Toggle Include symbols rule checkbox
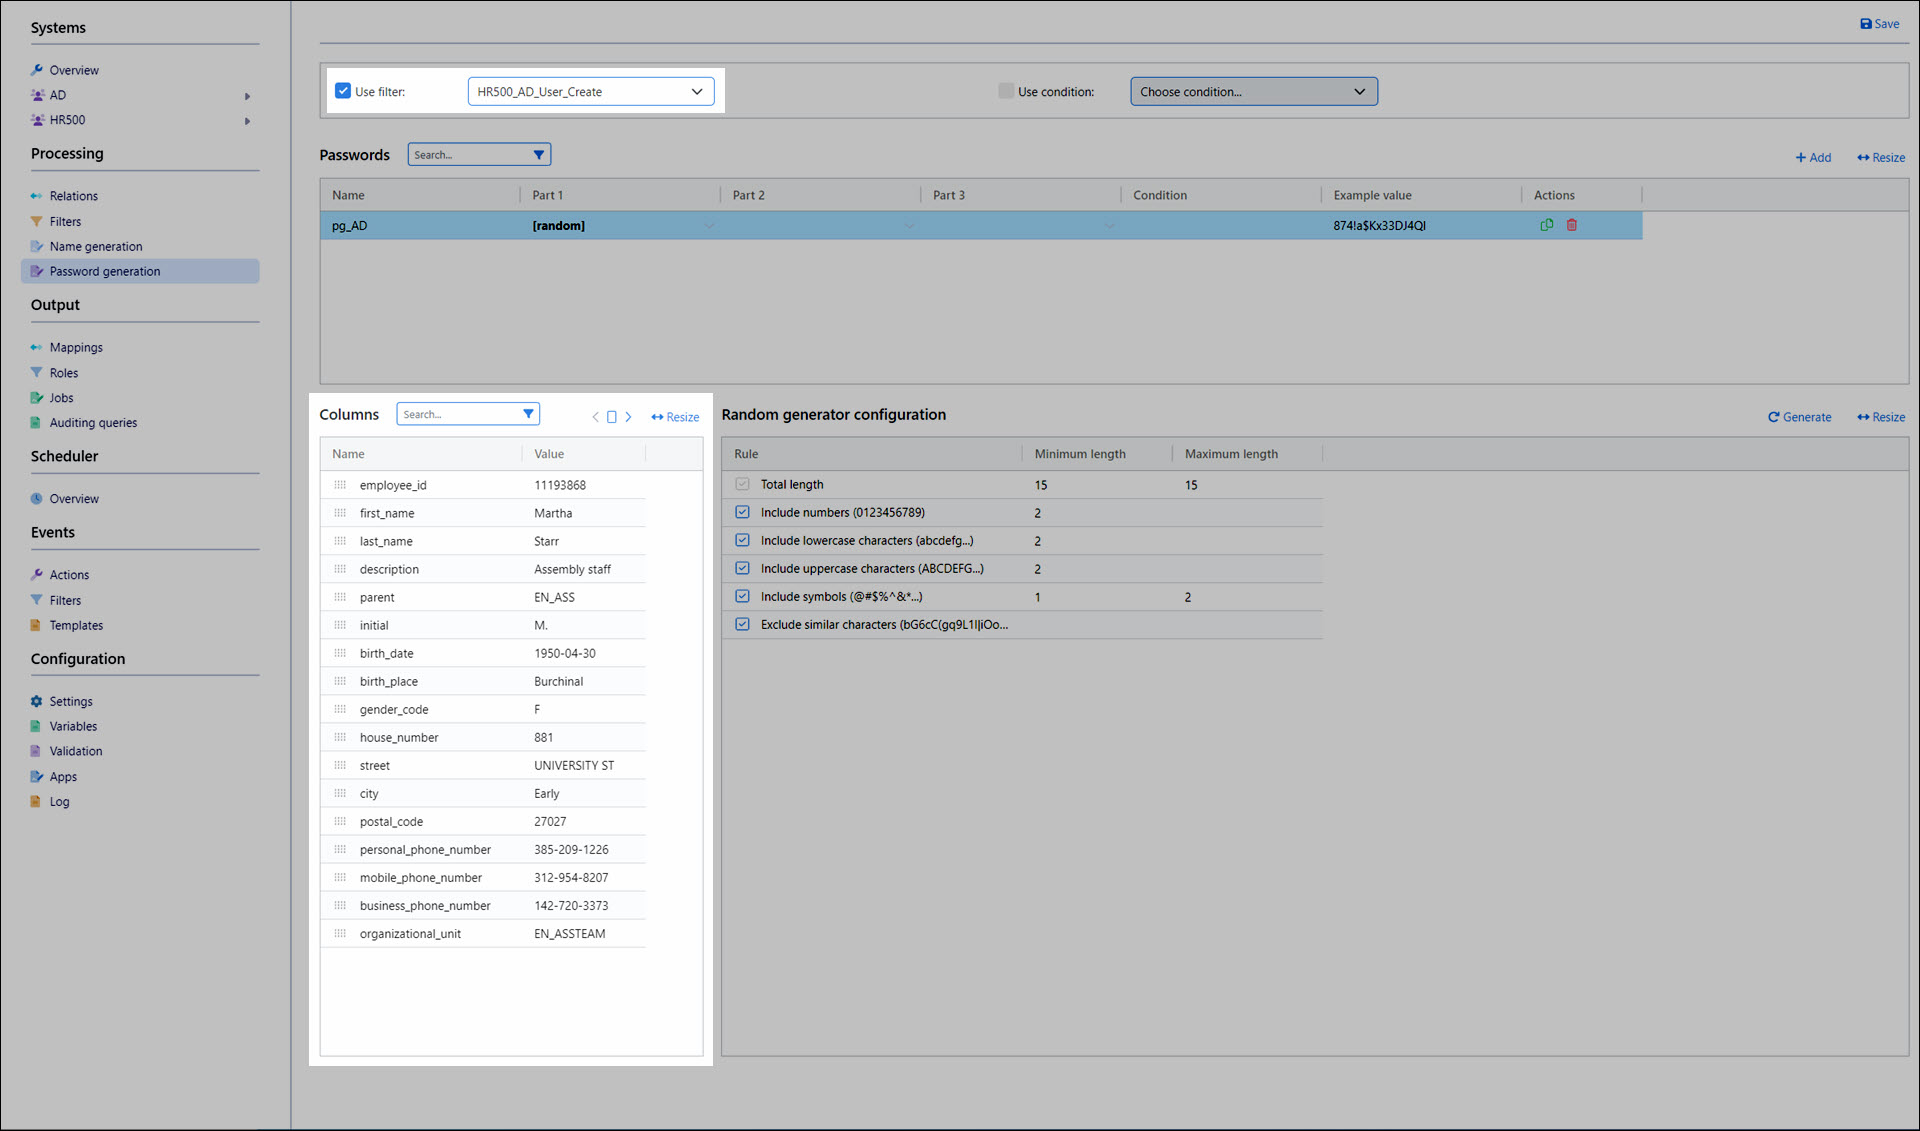 point(742,596)
